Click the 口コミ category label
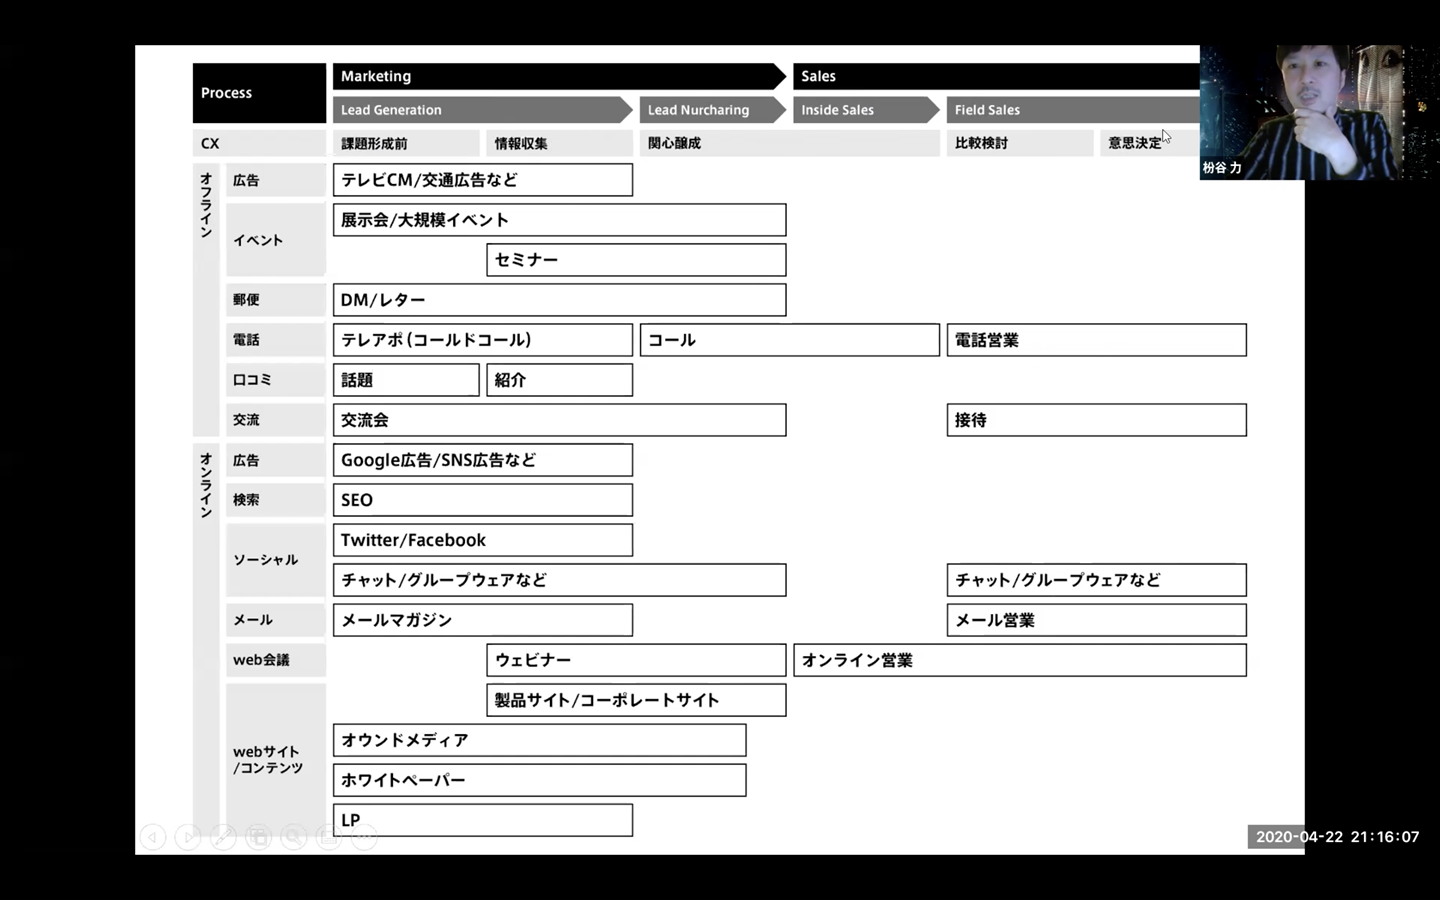Screen dimensions: 1440x900 pos(276,380)
